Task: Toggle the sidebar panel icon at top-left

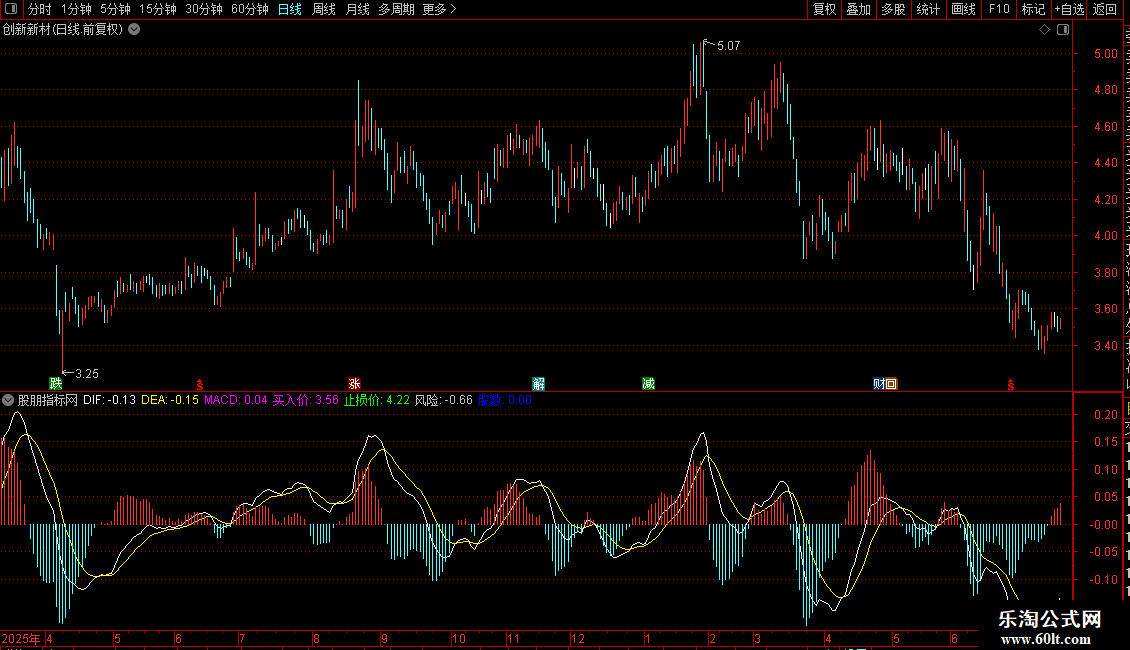Action: pos(11,9)
